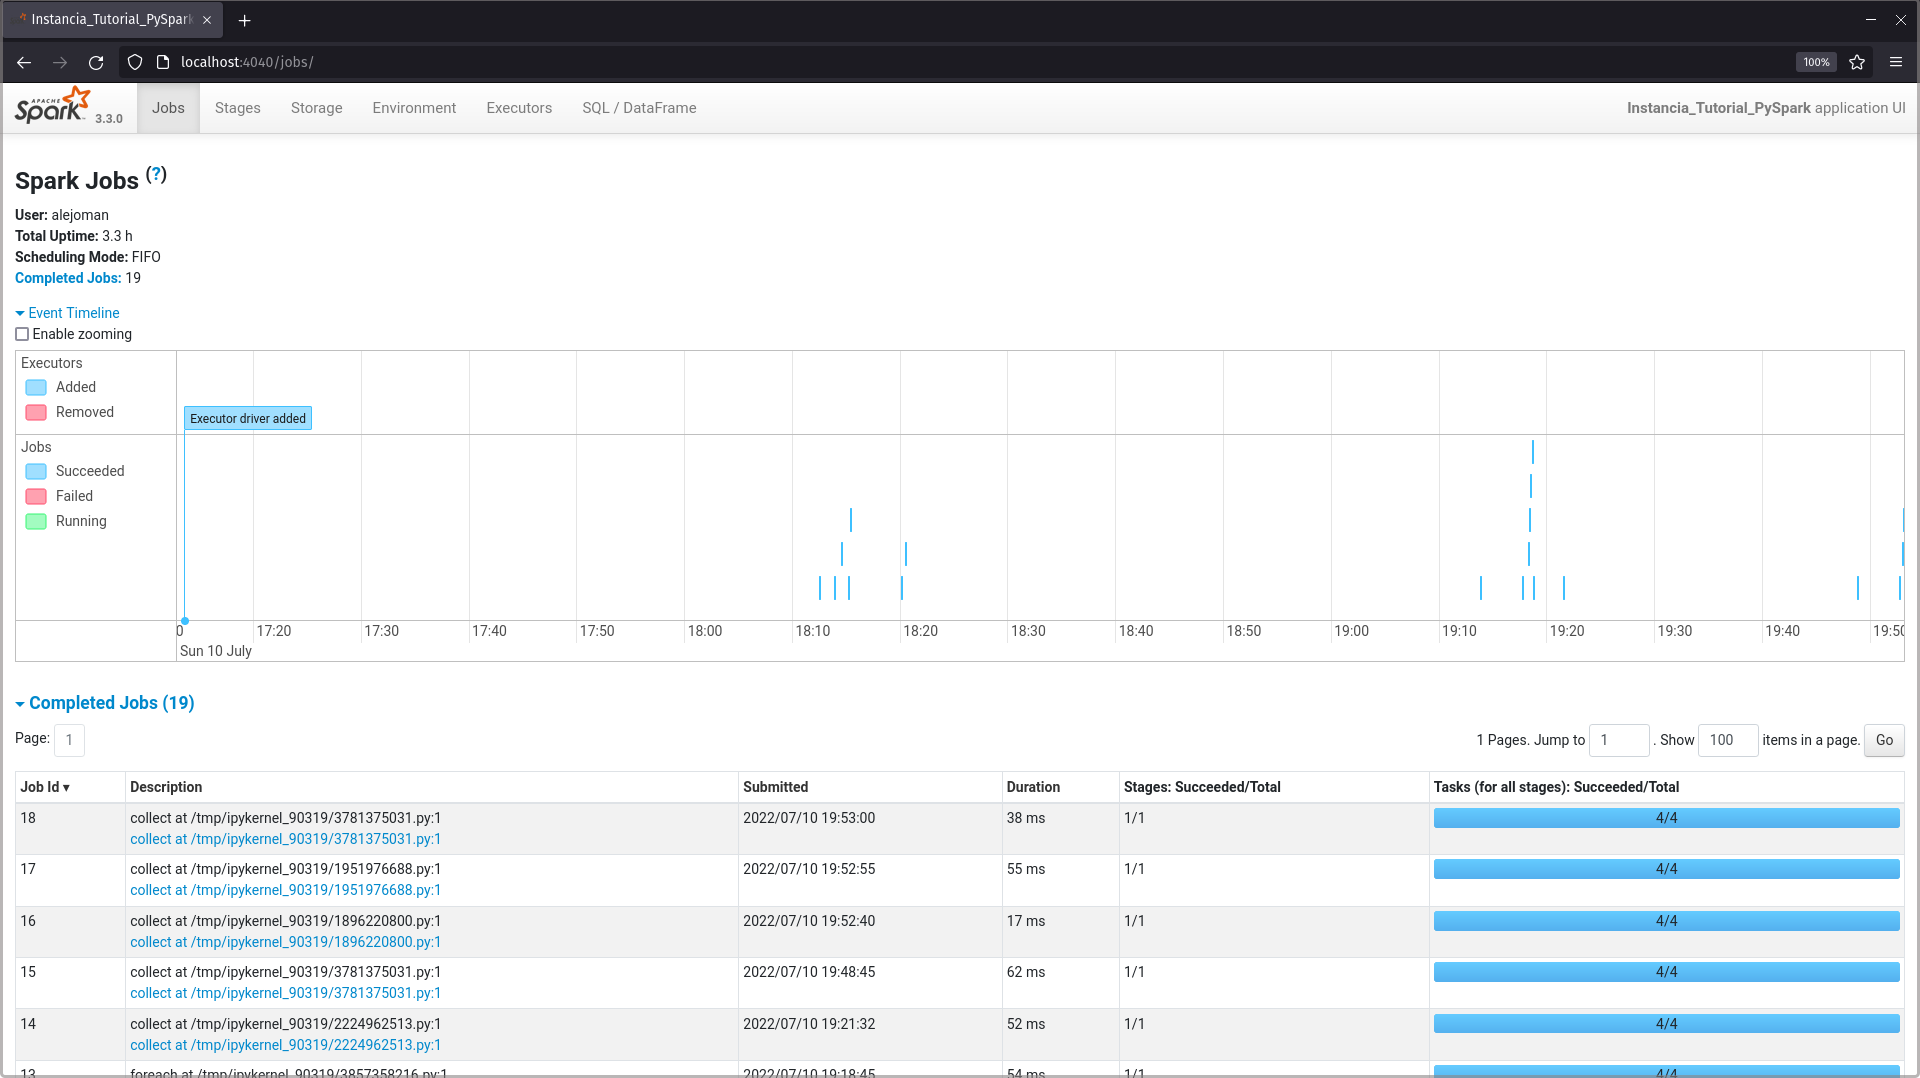Image resolution: width=1920 pixels, height=1078 pixels.
Task: Sort by Stages: Succeeded/Total header
Action: pos(1202,787)
